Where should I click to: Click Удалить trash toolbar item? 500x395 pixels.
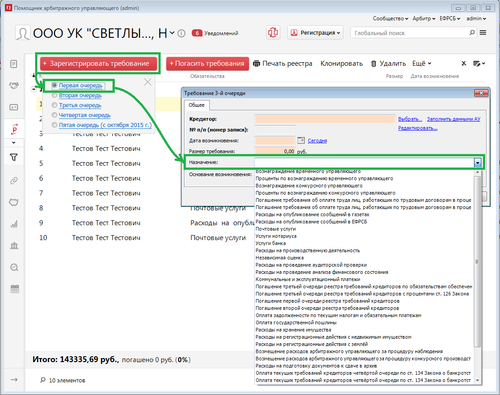coord(388,63)
